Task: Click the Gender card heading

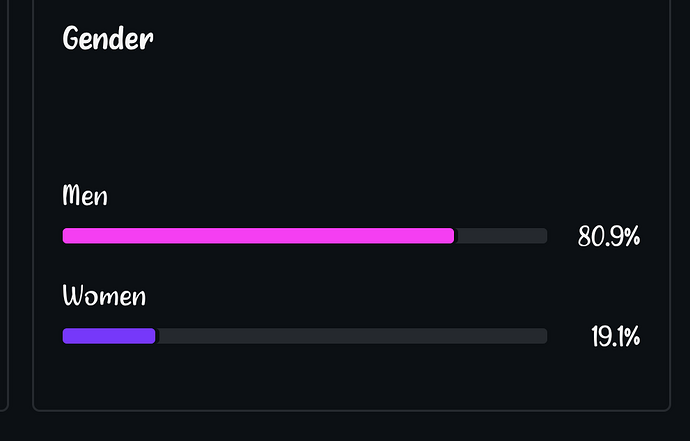Action: point(107,39)
